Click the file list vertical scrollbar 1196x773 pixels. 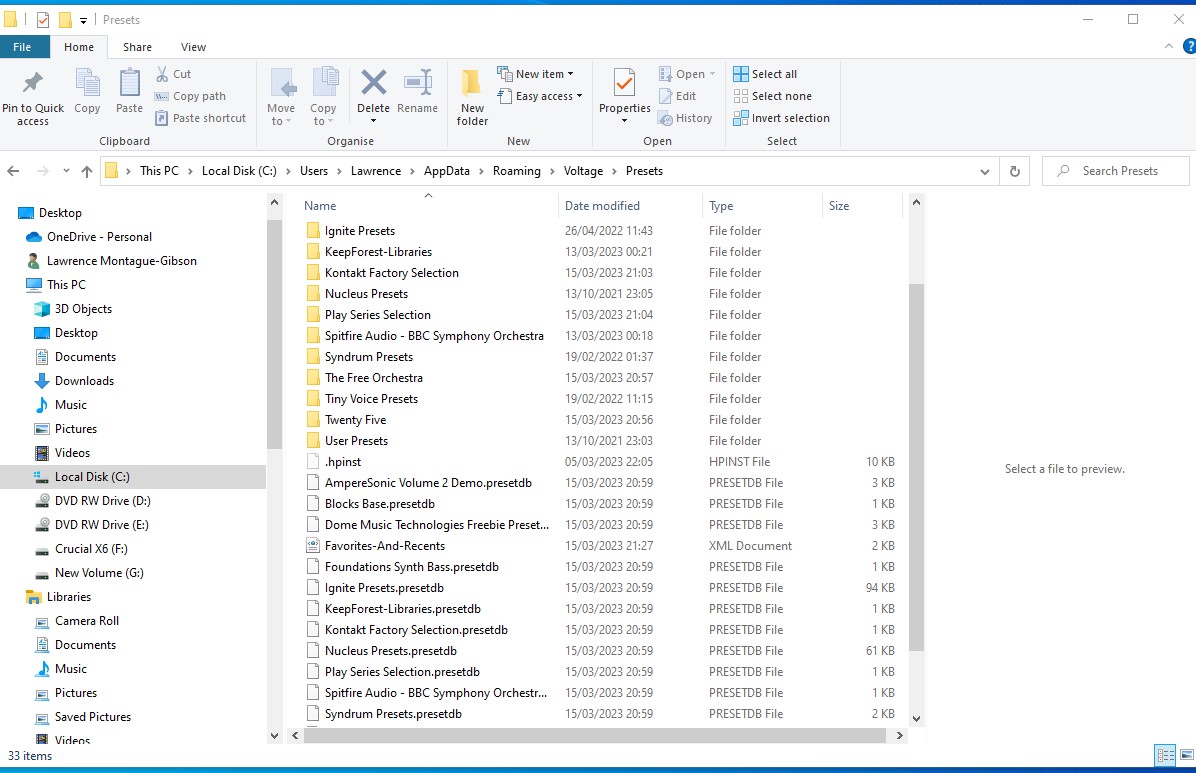pyautogui.click(x=916, y=466)
